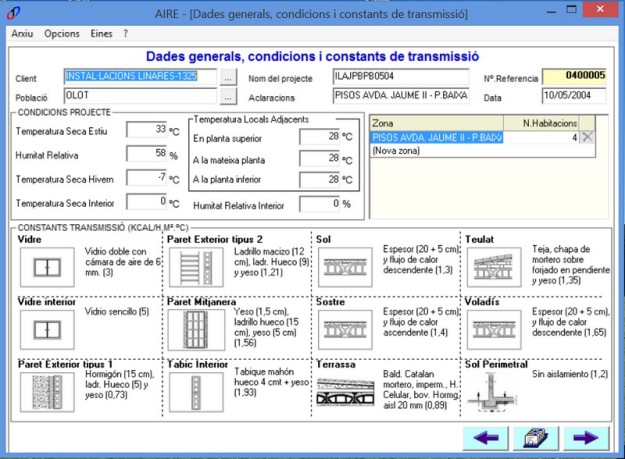Edit Temperatura Seca Hivern value -7
This screenshot has width=625, height=459.
tap(147, 178)
